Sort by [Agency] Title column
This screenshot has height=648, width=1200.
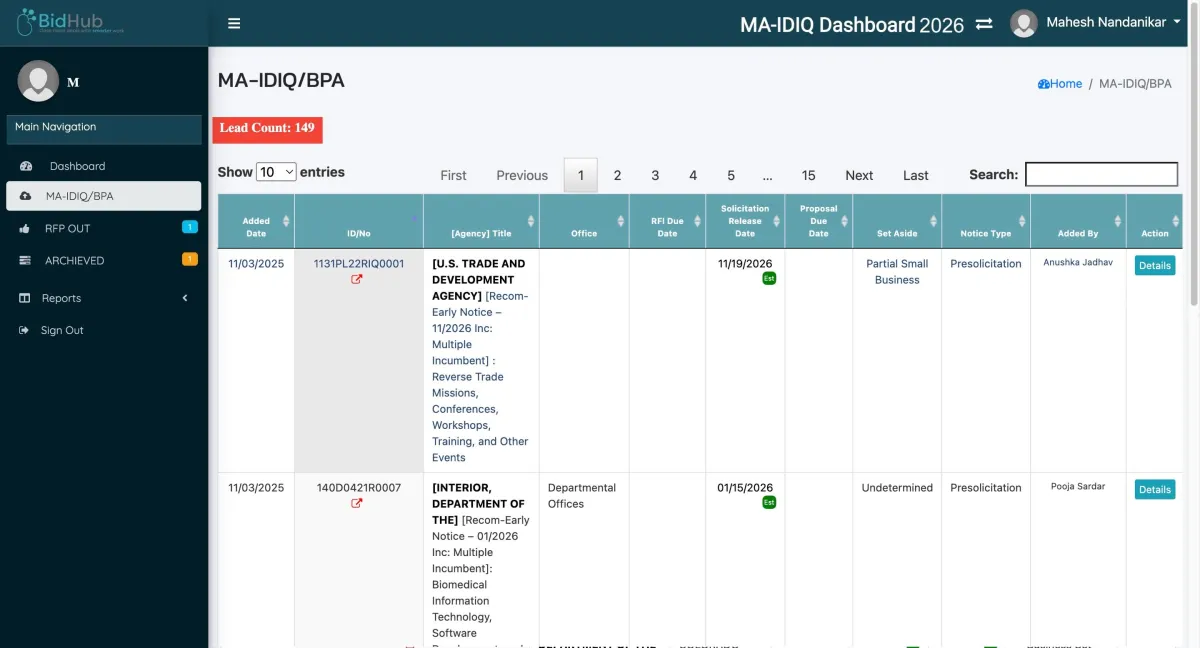pos(481,221)
